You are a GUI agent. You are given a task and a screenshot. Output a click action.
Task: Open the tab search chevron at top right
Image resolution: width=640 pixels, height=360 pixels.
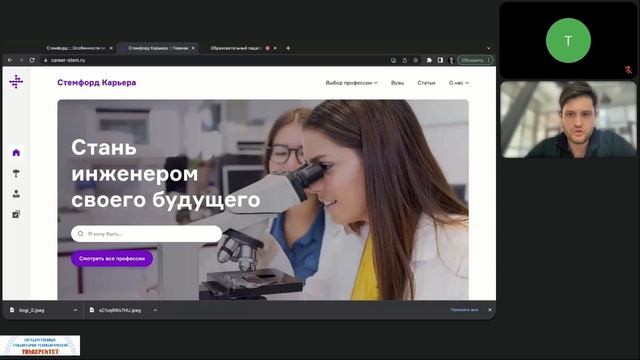489,48
